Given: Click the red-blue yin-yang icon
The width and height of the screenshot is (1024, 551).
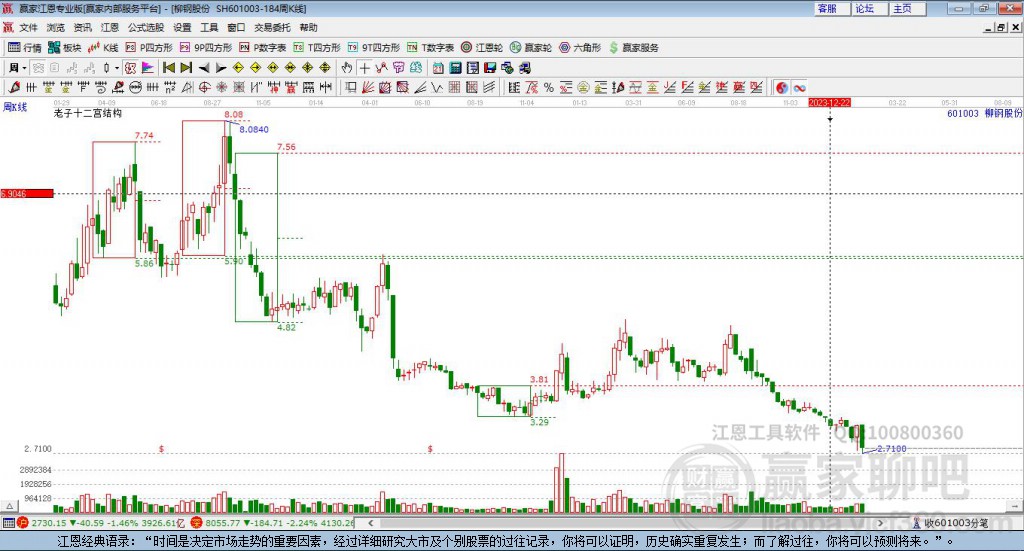Looking at the screenshot, I should pos(782,87).
